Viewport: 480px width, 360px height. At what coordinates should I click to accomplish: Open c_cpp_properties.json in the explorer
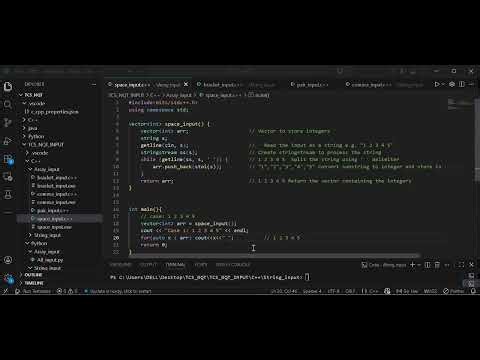point(54,112)
